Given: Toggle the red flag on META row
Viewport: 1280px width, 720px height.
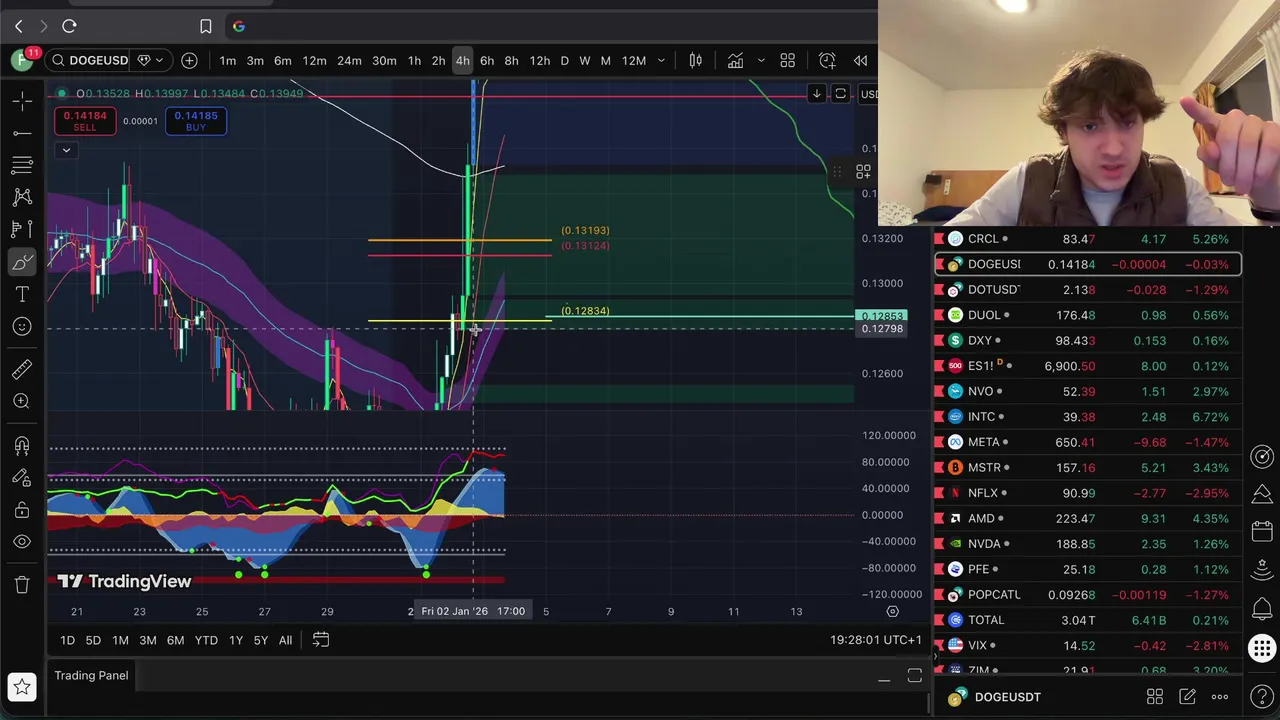Looking at the screenshot, I should point(939,442).
